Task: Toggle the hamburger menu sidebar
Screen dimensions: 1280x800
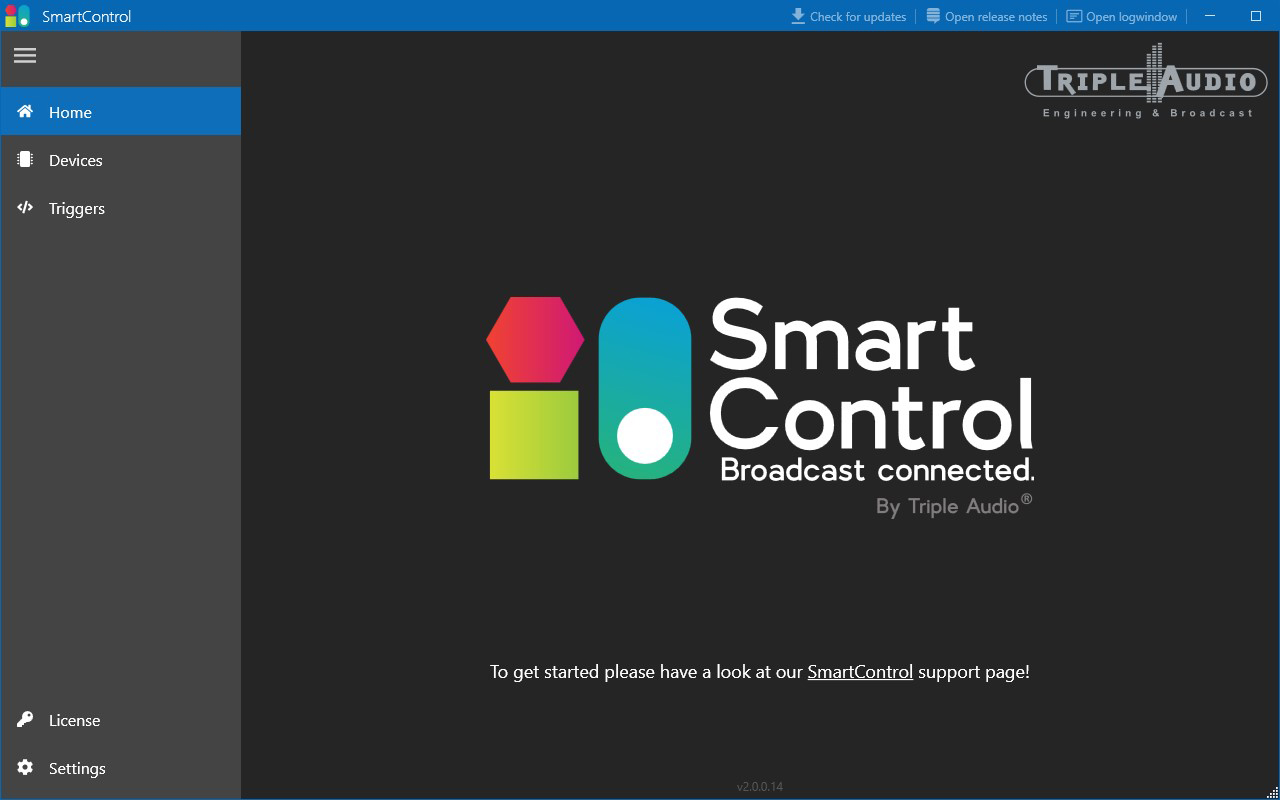Action: 25,55
